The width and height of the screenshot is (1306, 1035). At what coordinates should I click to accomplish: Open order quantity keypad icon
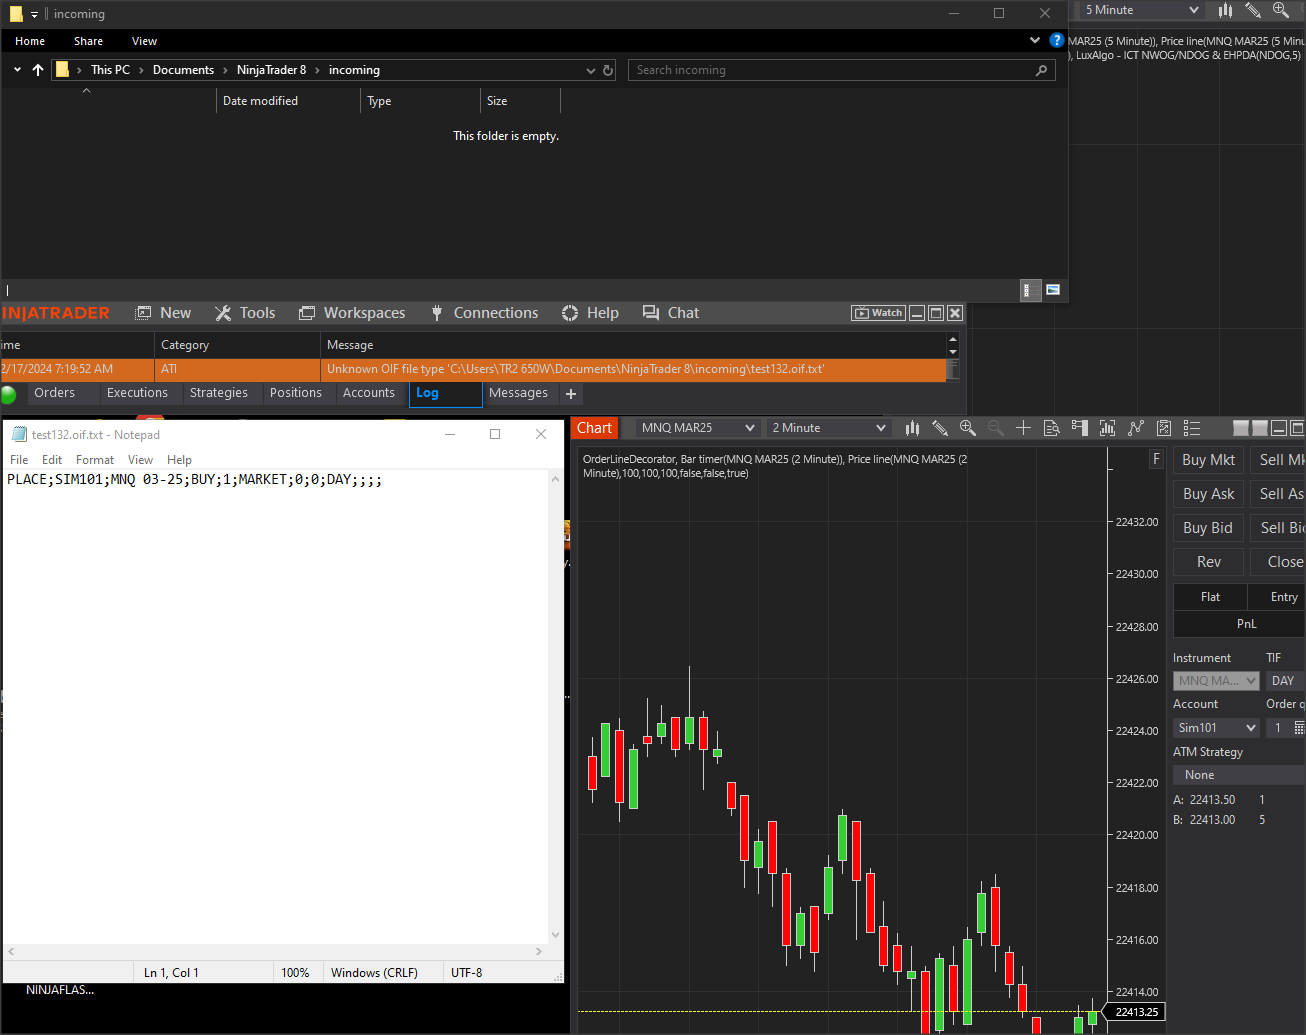(1299, 728)
